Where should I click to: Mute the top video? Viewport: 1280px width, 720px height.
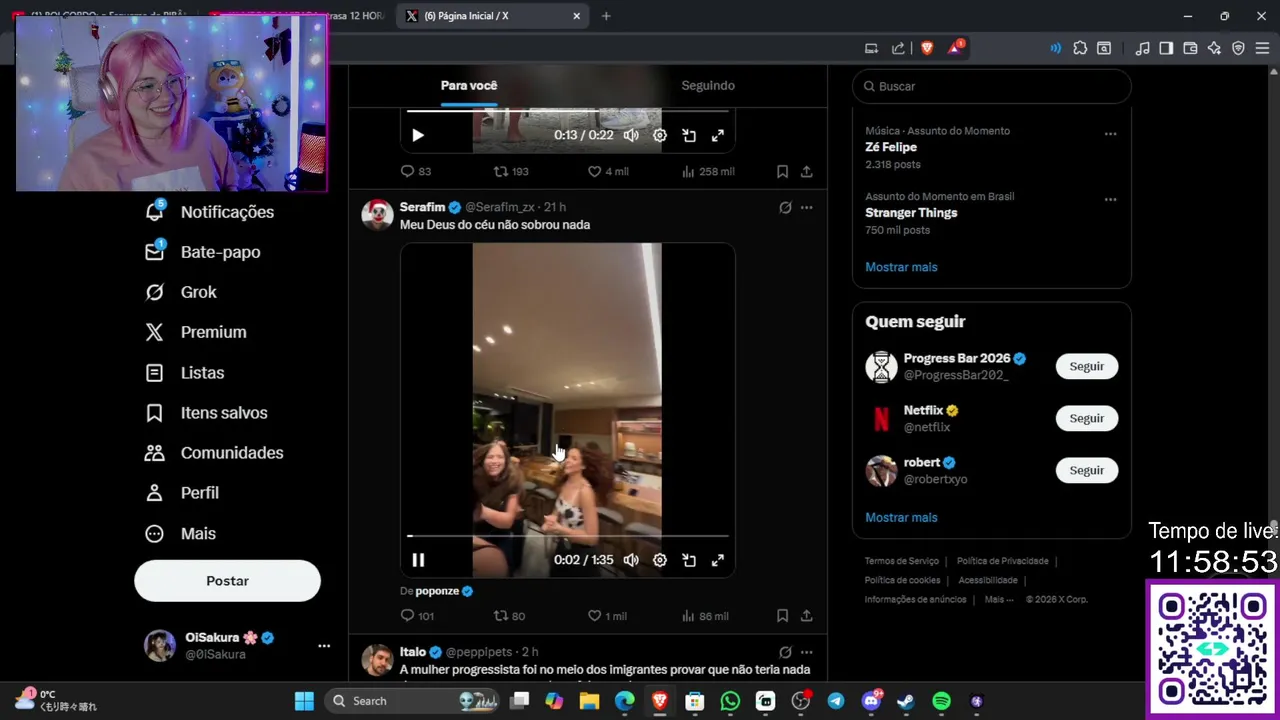(631, 136)
